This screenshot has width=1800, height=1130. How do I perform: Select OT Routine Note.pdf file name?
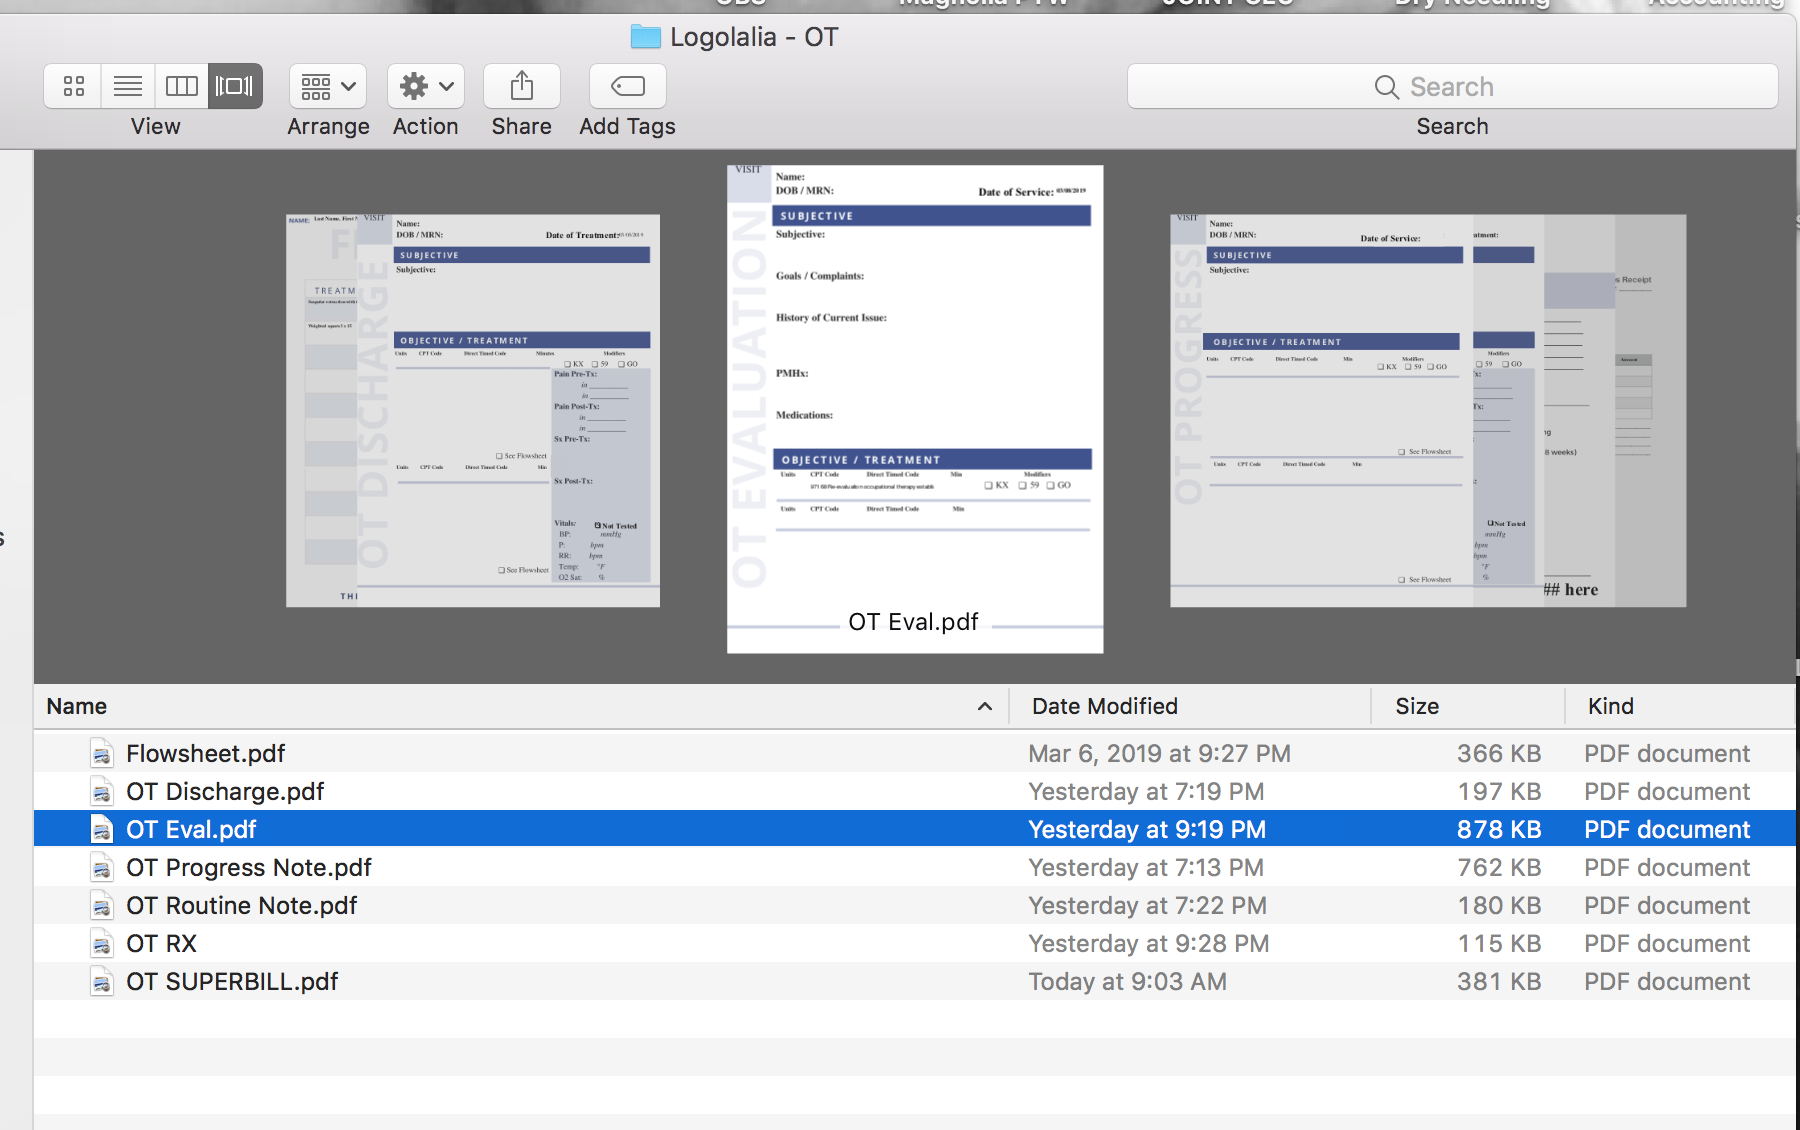coord(241,905)
